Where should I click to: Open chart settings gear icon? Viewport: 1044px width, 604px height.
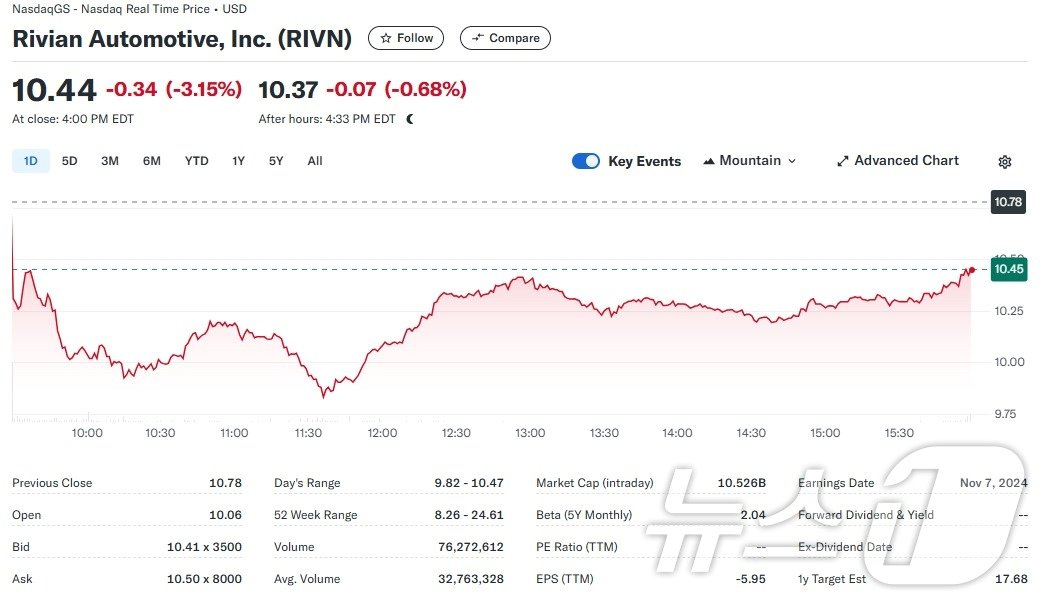tap(1005, 162)
